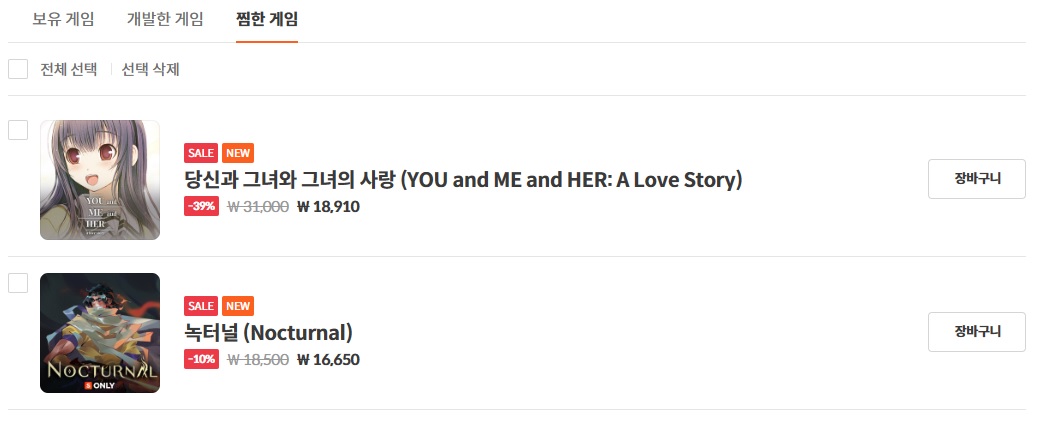Click the 선택 삭제 link

click(151, 69)
